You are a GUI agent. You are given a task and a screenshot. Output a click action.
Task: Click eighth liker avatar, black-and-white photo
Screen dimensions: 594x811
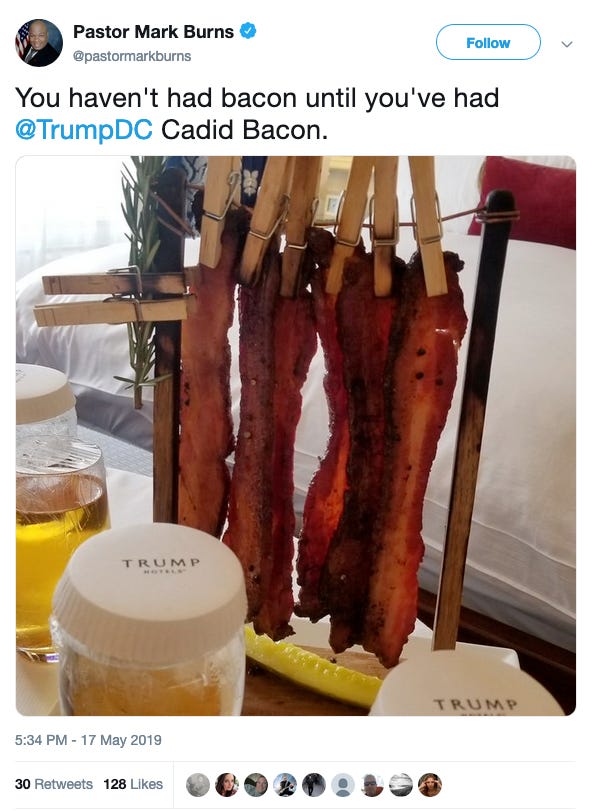[x=400, y=785]
